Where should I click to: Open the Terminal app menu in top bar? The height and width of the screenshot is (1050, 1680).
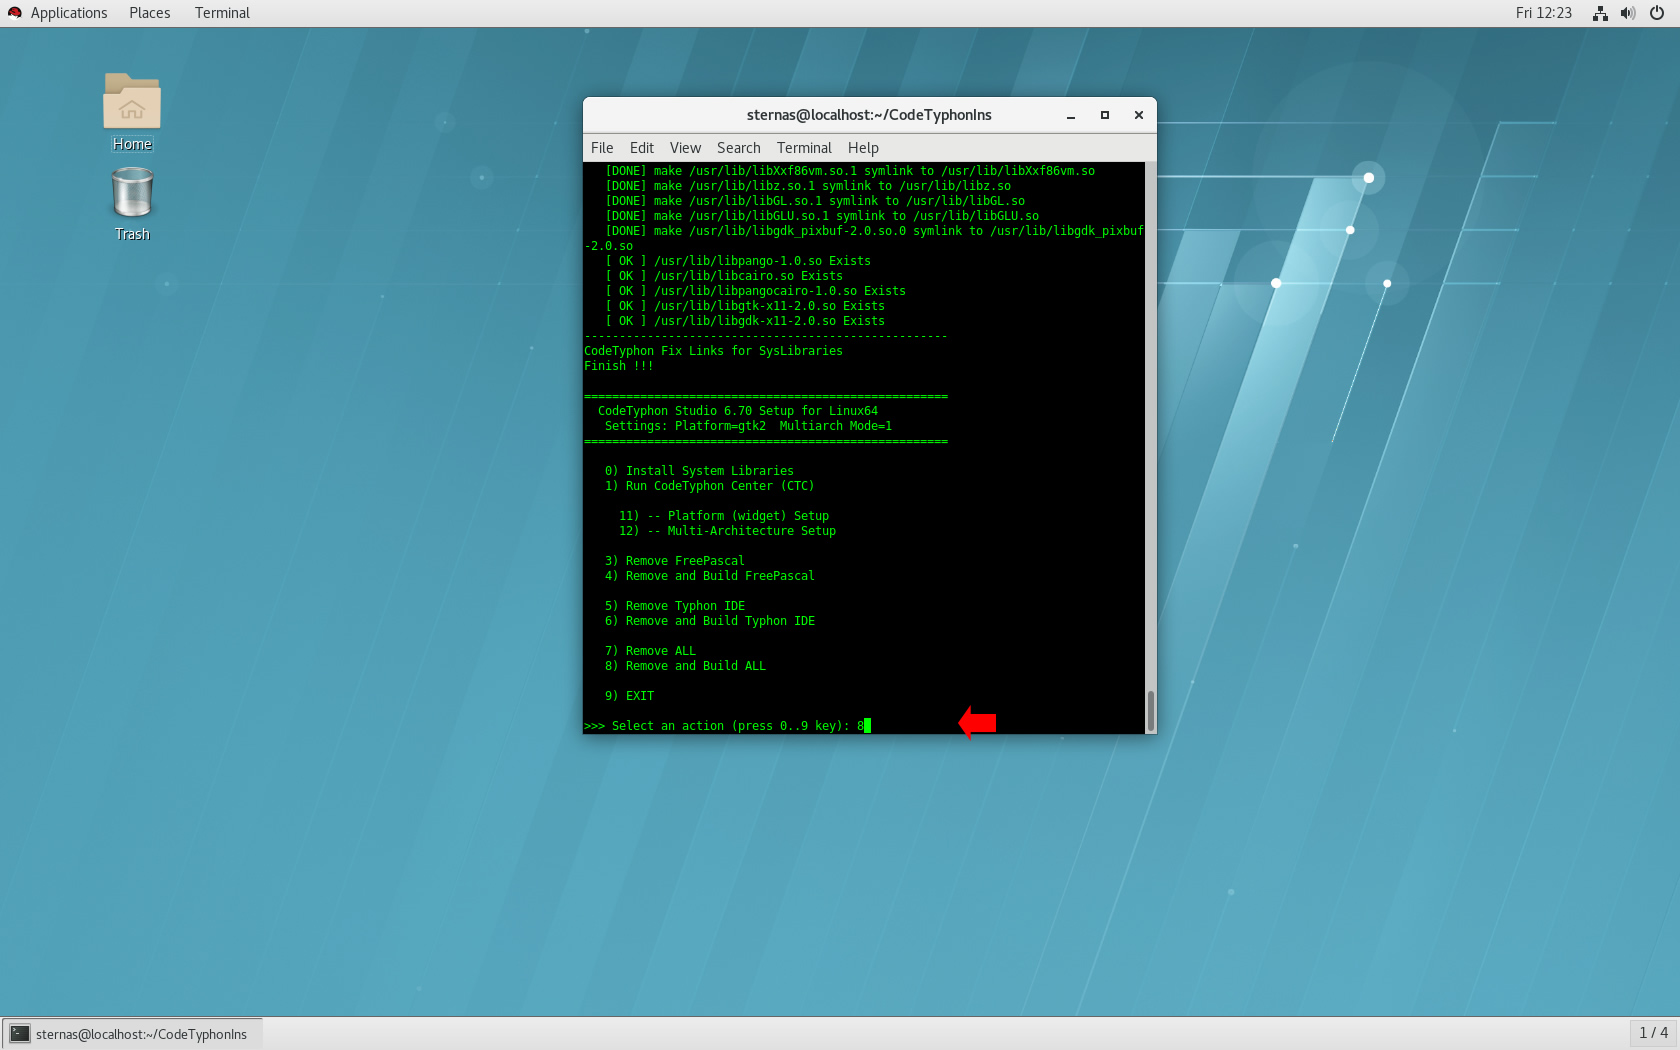coord(222,13)
